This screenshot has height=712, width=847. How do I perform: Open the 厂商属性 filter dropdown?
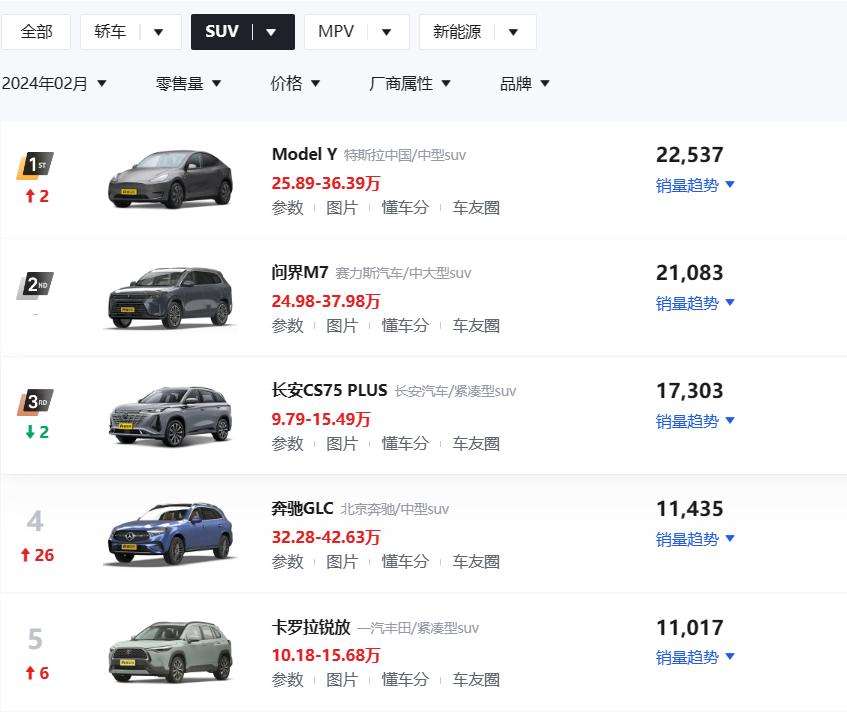coord(410,83)
